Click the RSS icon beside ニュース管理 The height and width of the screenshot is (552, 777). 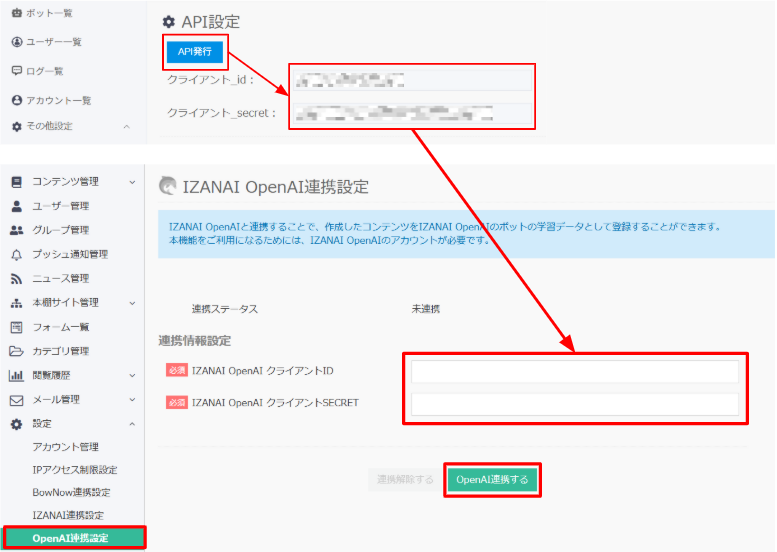tap(16, 278)
